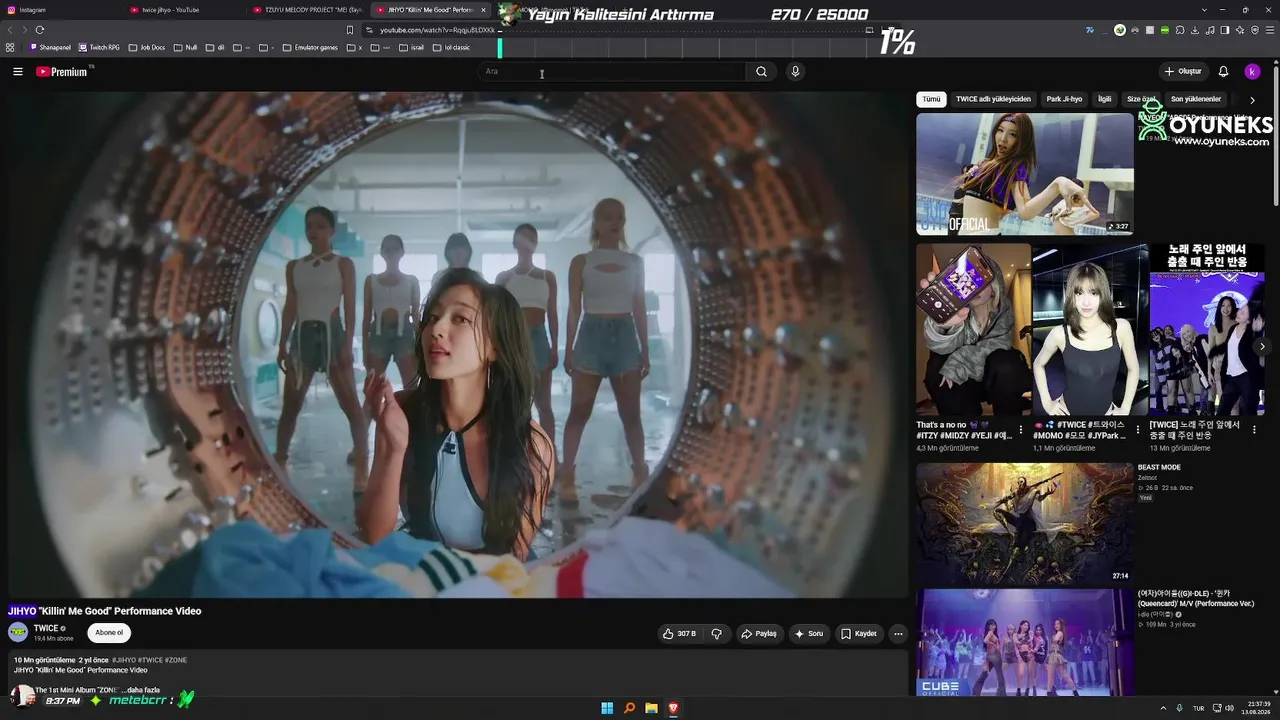The width and height of the screenshot is (1280, 720).
Task: Open the Null bookmark folder
Action: 186,47
